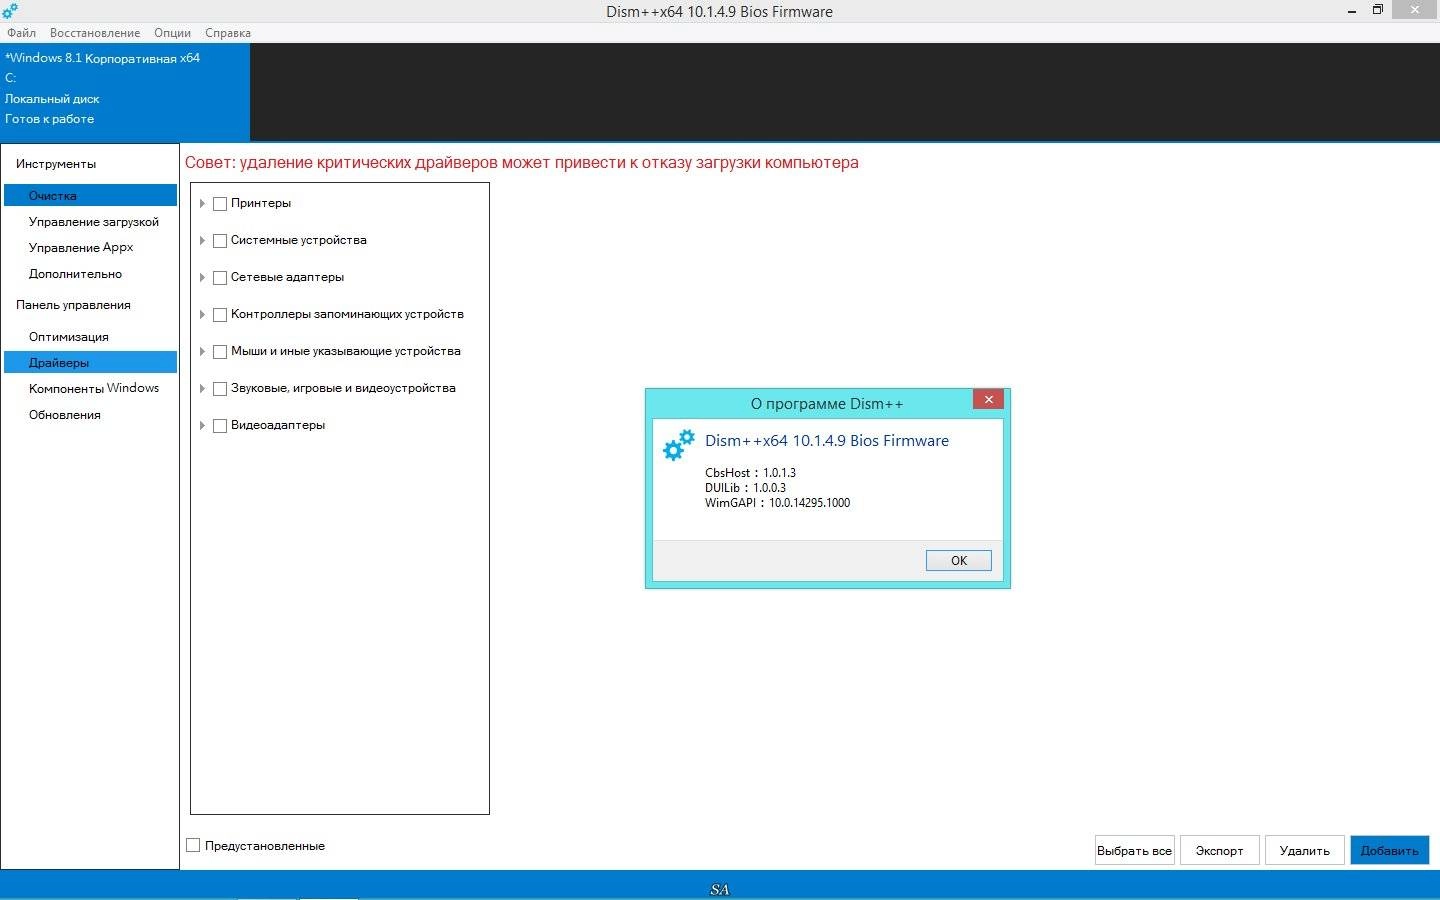Expand Контроллеры запоминающих устройств group
Image resolution: width=1440 pixels, height=900 pixels.
(x=202, y=315)
